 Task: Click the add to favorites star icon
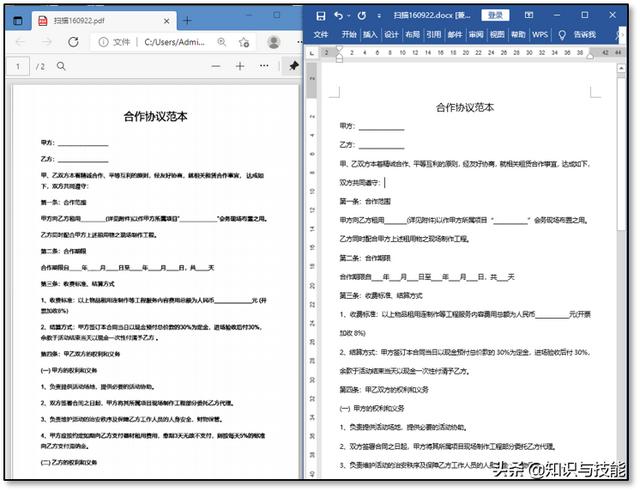244,42
